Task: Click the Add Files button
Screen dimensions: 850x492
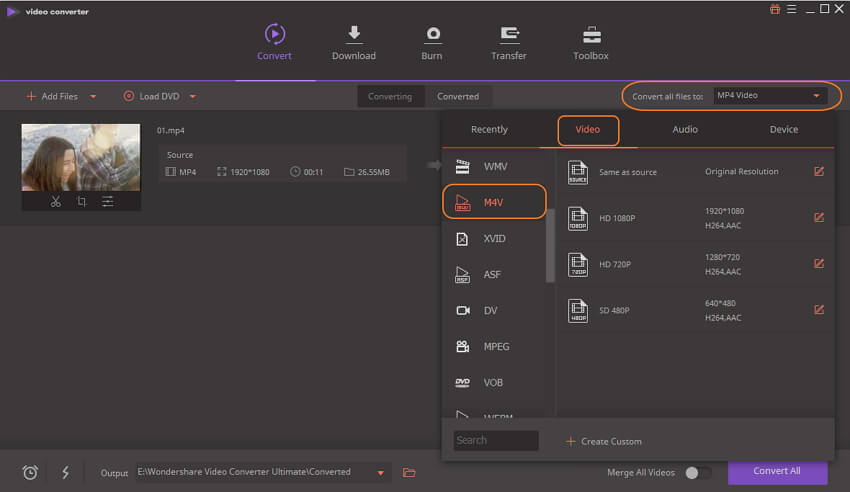Action: [52, 96]
